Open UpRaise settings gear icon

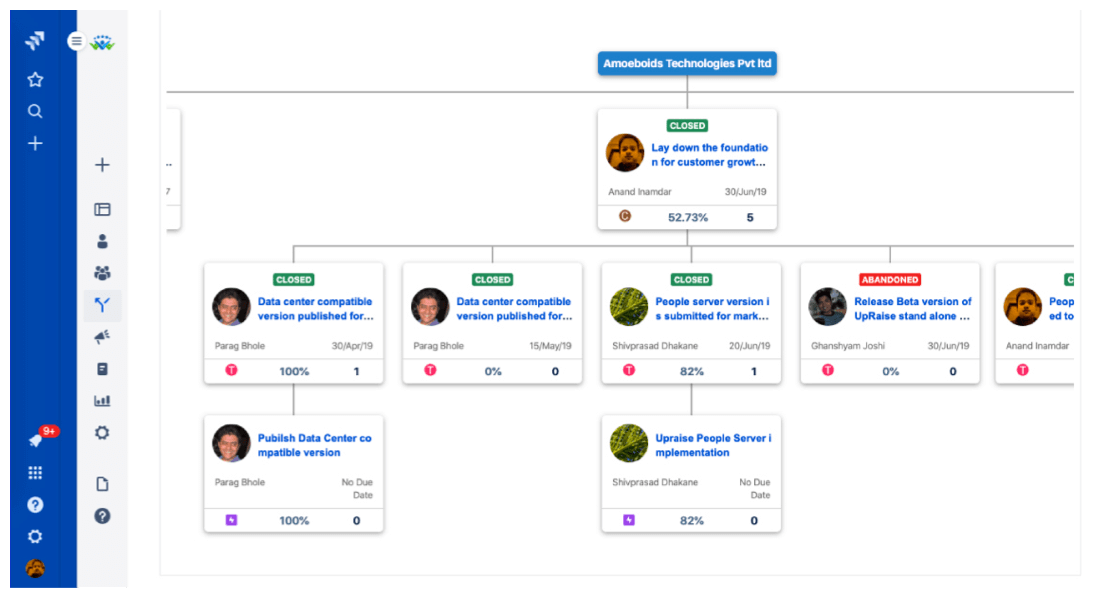(102, 432)
